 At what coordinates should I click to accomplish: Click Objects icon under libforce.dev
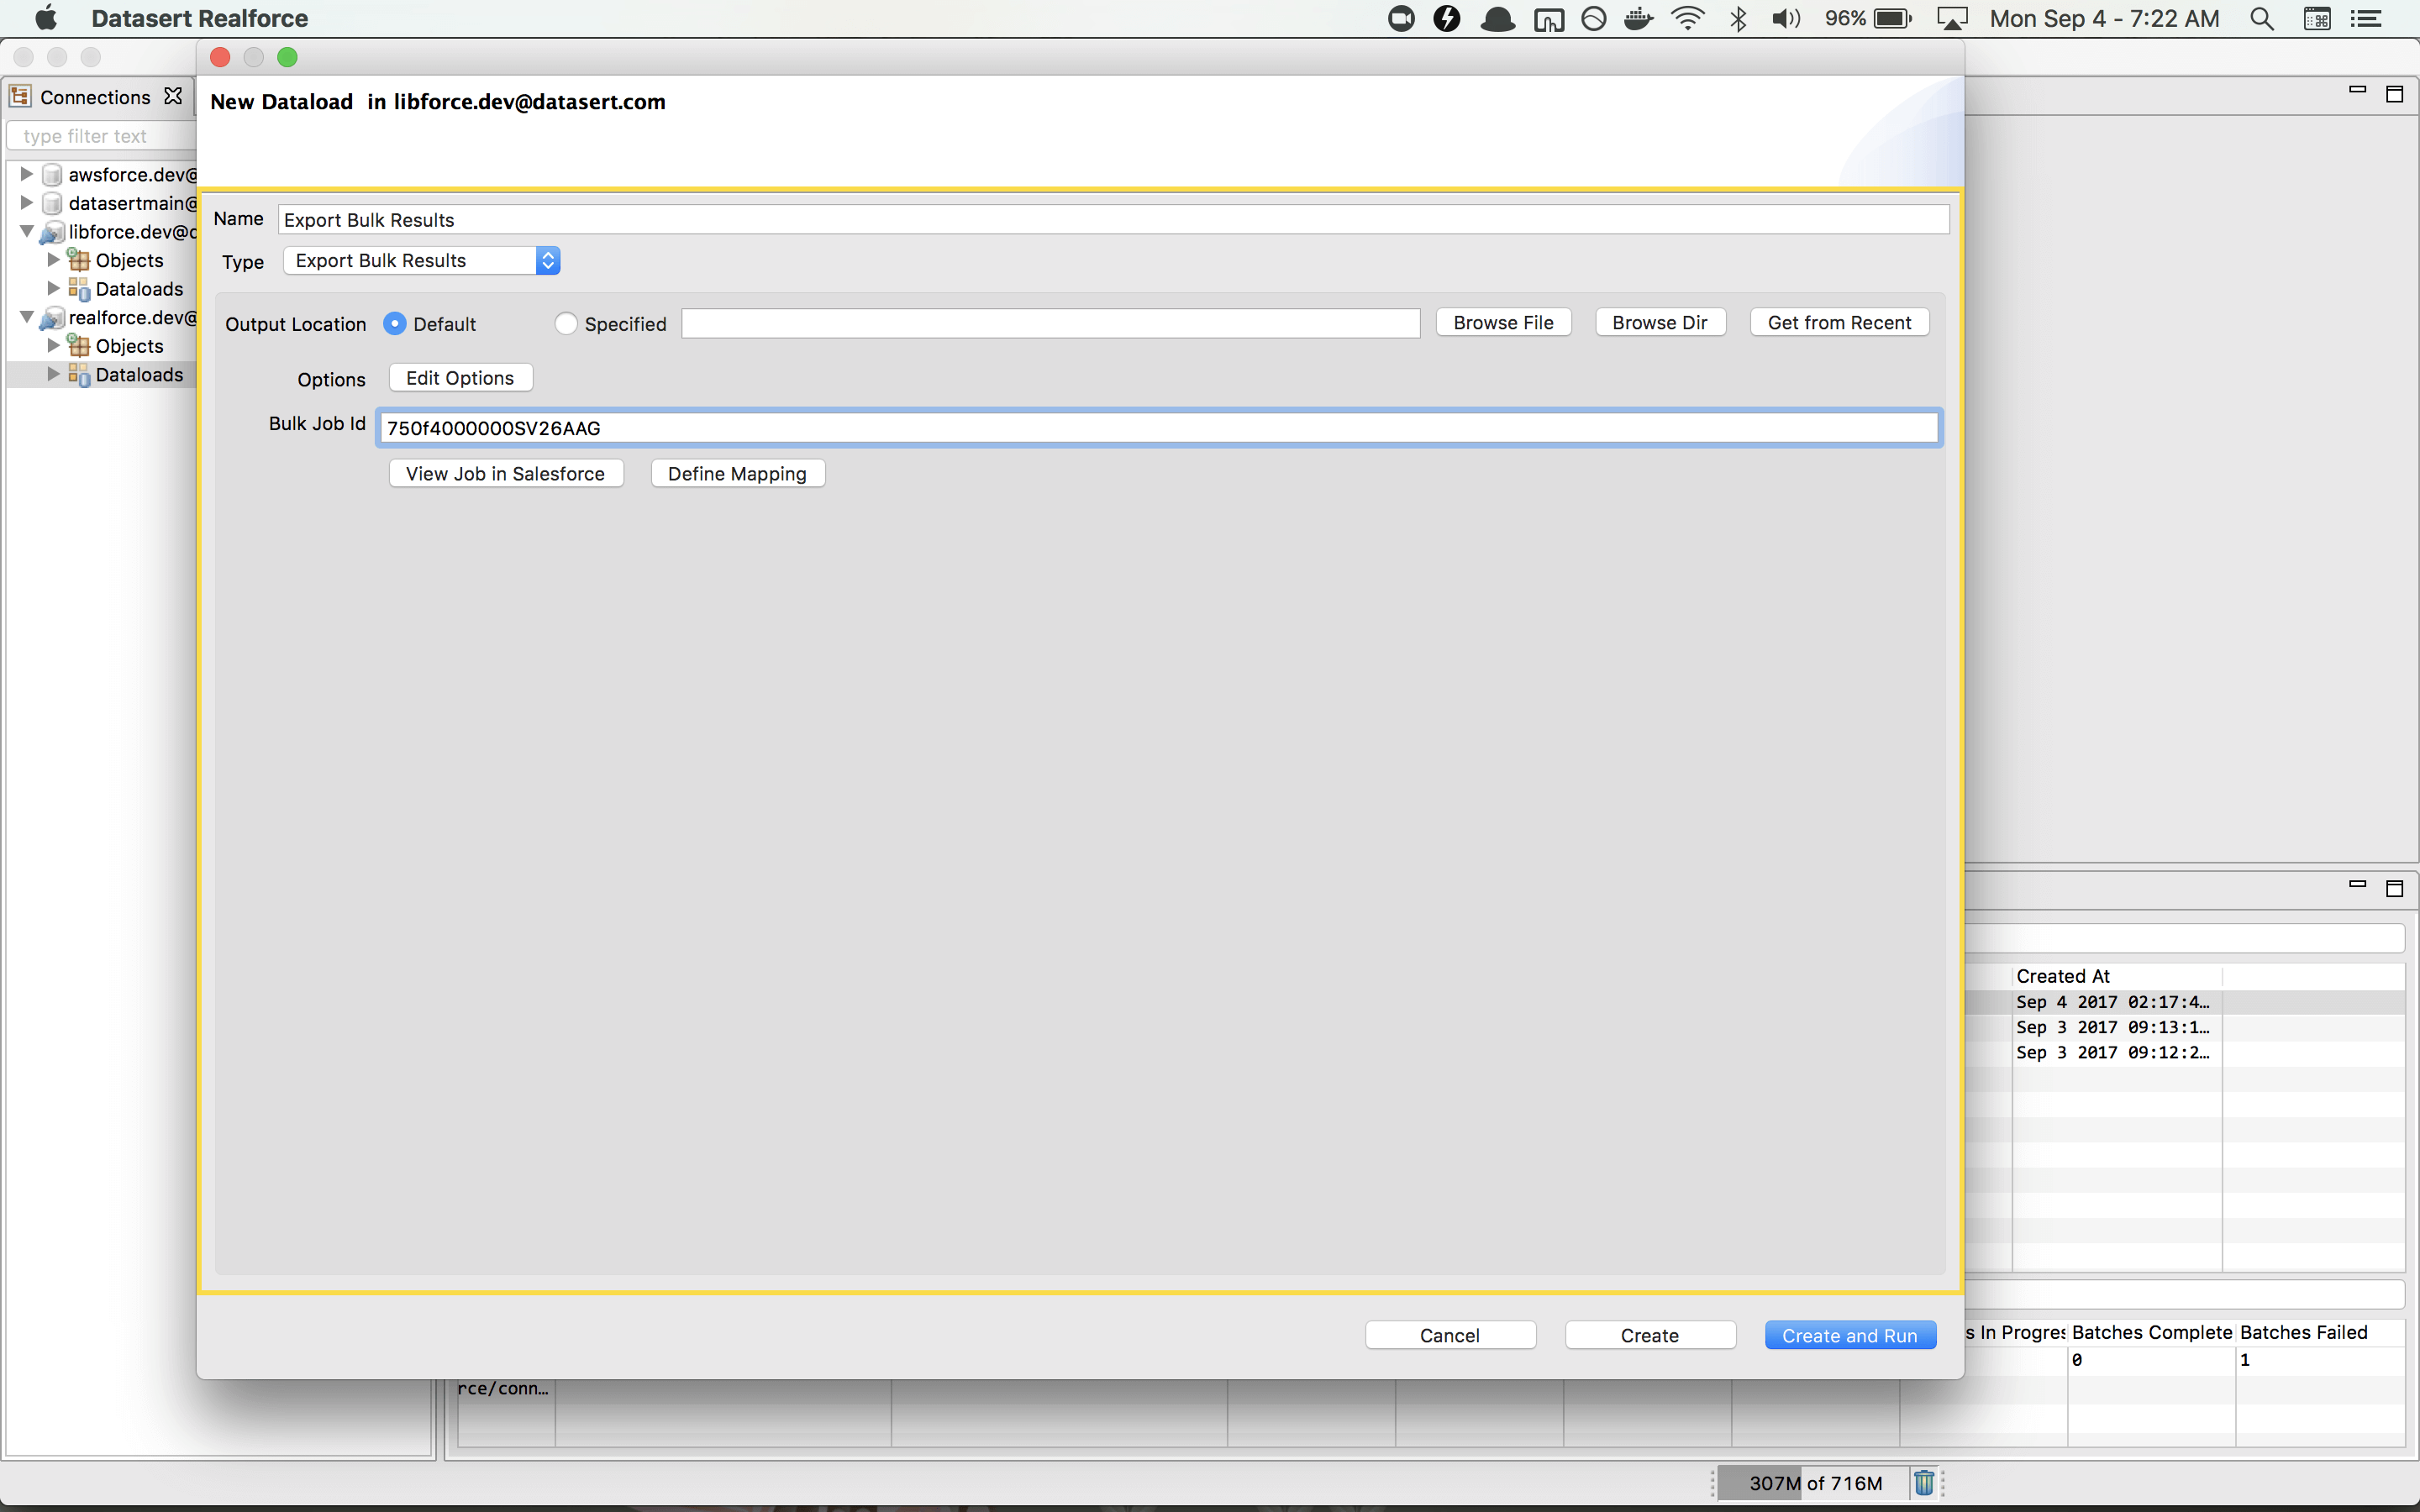[x=79, y=260]
